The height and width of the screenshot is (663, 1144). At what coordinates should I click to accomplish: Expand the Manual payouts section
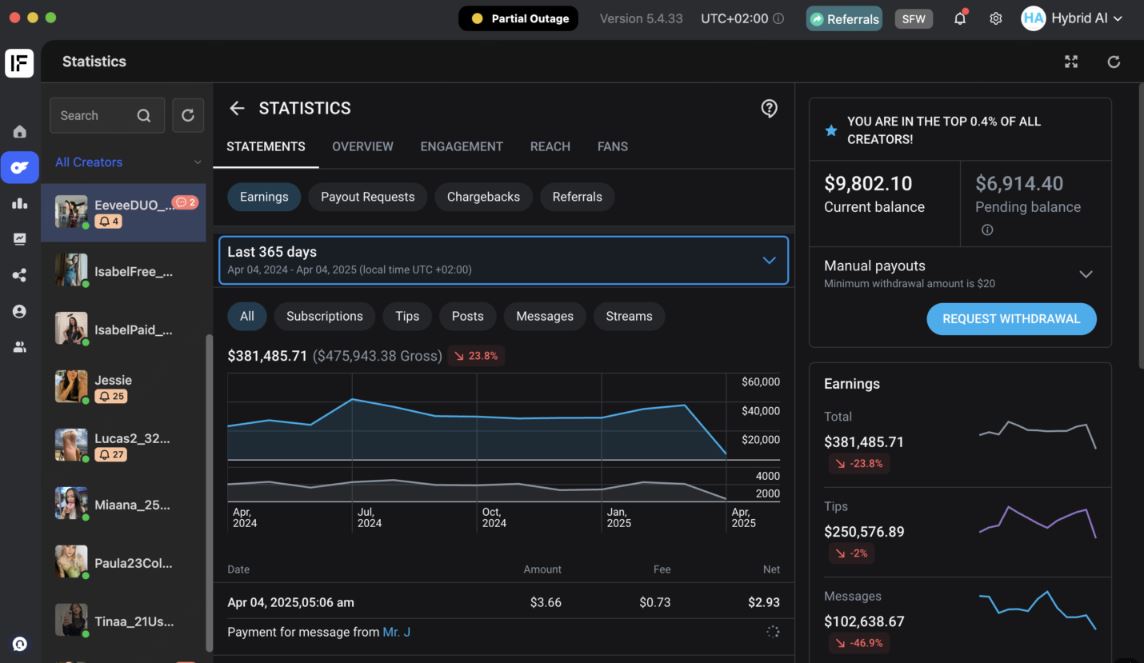pos(1085,274)
